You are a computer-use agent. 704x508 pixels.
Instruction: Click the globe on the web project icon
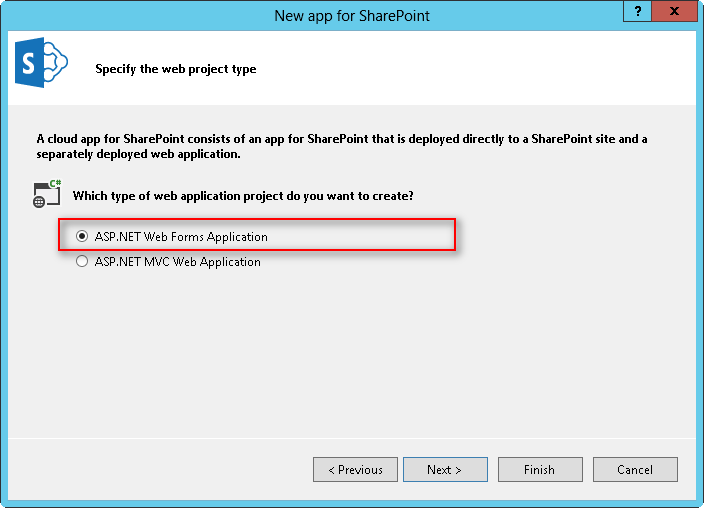[x=39, y=201]
